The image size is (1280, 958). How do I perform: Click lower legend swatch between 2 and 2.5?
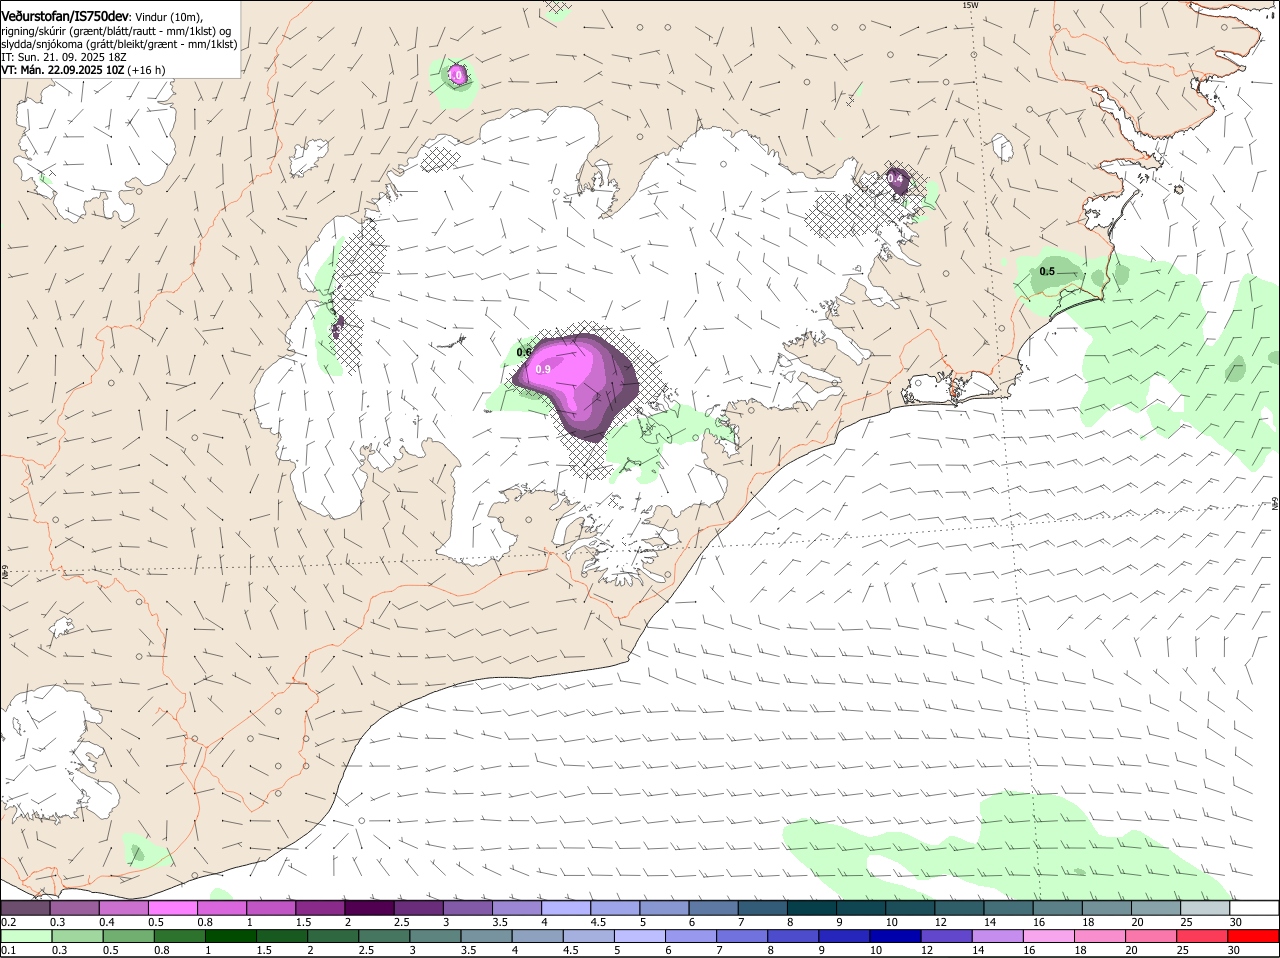(x=333, y=937)
